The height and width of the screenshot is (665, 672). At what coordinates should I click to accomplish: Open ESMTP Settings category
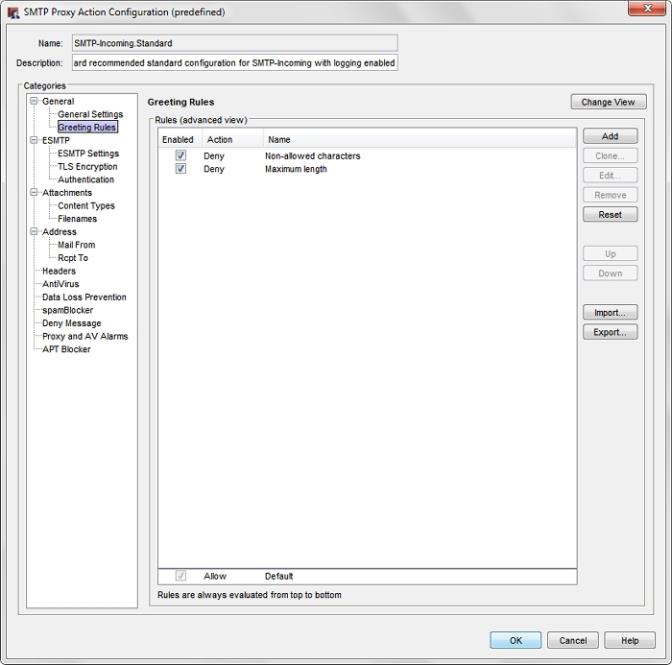pyautogui.click(x=88, y=153)
